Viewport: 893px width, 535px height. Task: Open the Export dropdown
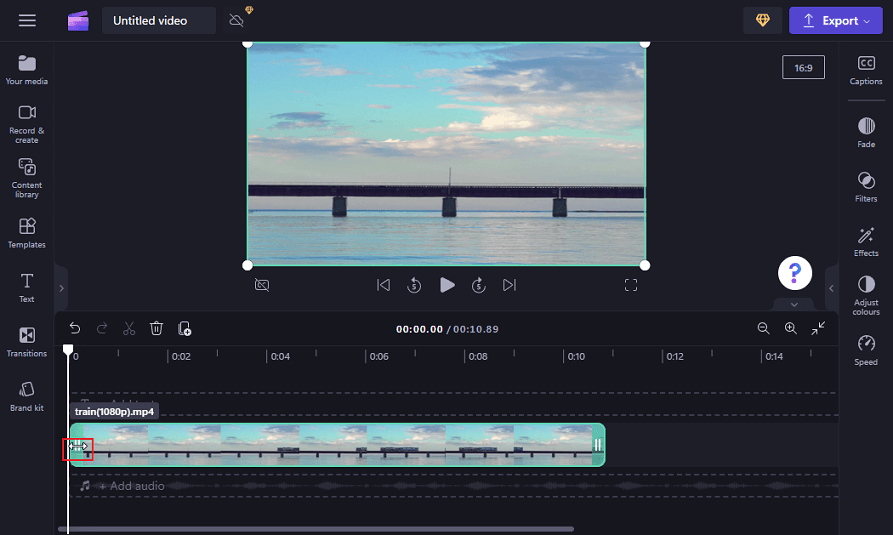pos(835,21)
